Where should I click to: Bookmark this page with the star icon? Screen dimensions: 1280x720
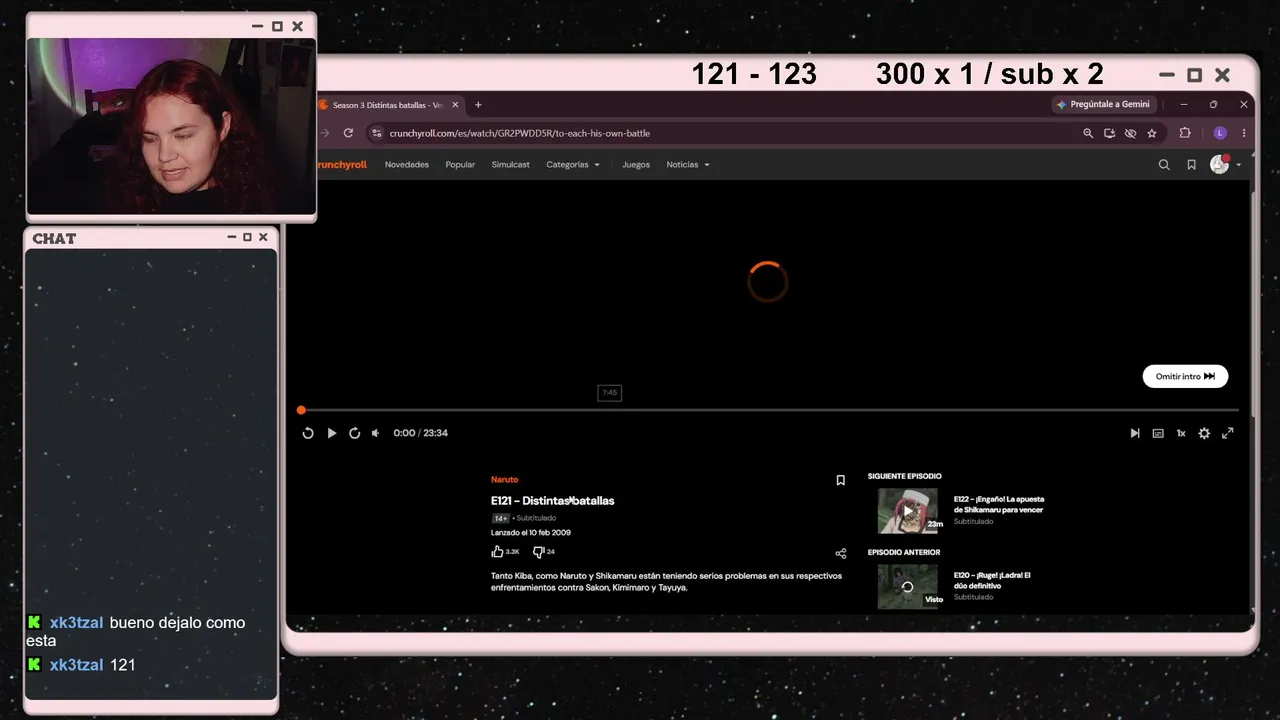coord(1152,133)
